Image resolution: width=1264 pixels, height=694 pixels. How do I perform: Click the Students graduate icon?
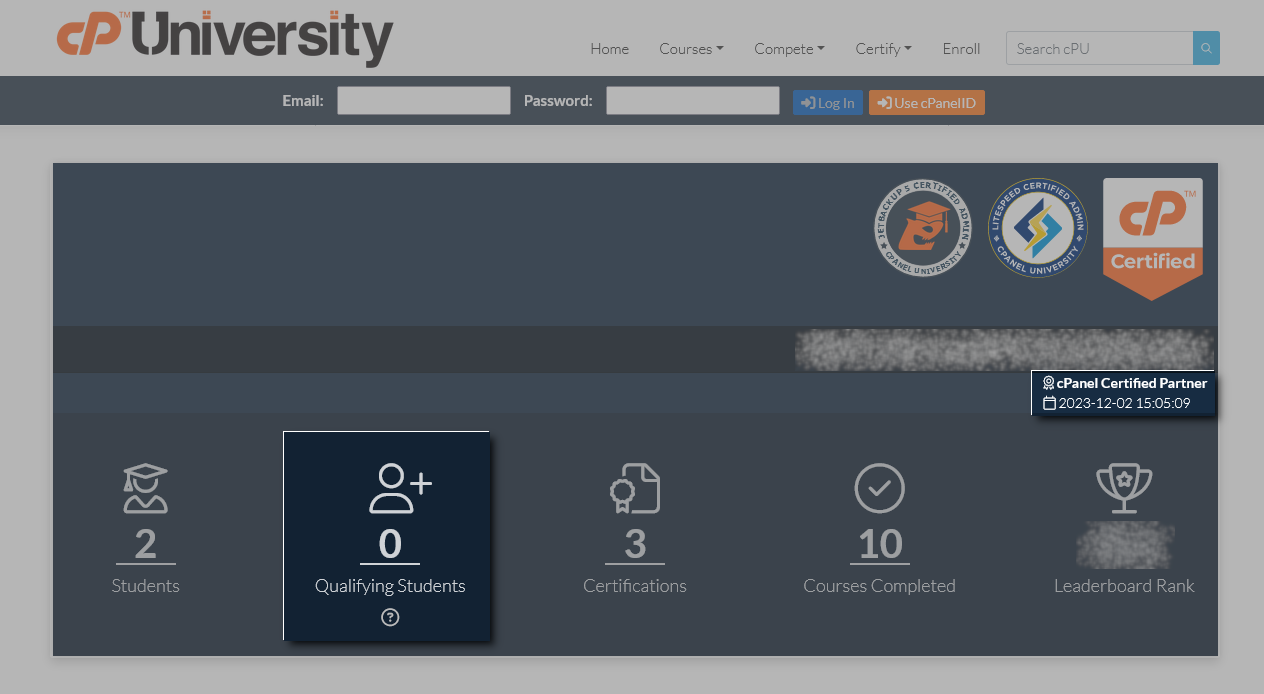(x=145, y=488)
